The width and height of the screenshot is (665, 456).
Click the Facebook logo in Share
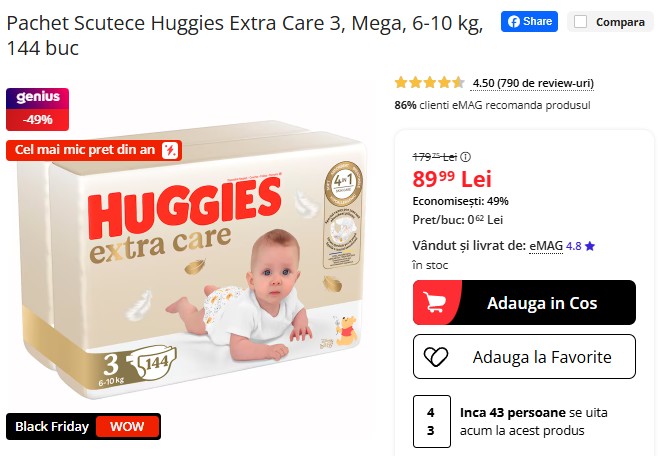[514, 22]
